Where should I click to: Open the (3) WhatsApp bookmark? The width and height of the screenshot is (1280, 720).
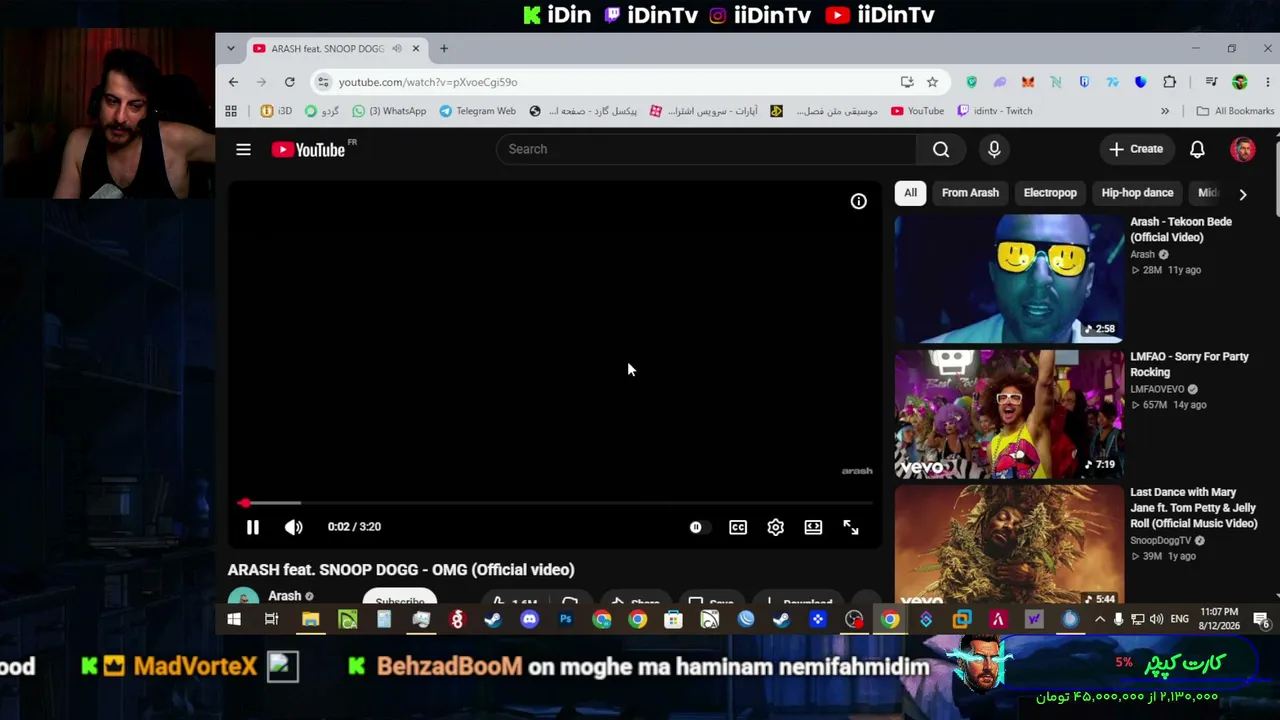pyautogui.click(x=389, y=111)
